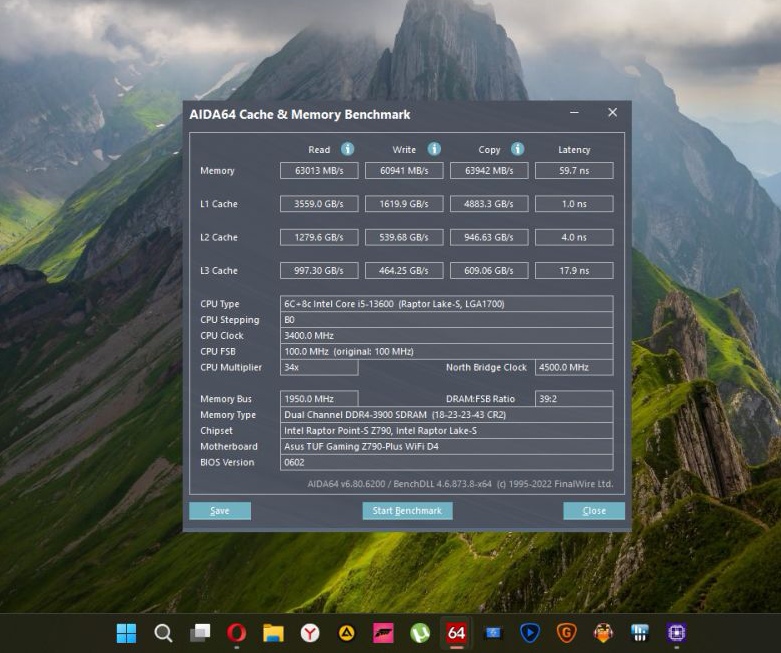Open blue bars chart taskbar app
The image size is (781, 653).
640,633
